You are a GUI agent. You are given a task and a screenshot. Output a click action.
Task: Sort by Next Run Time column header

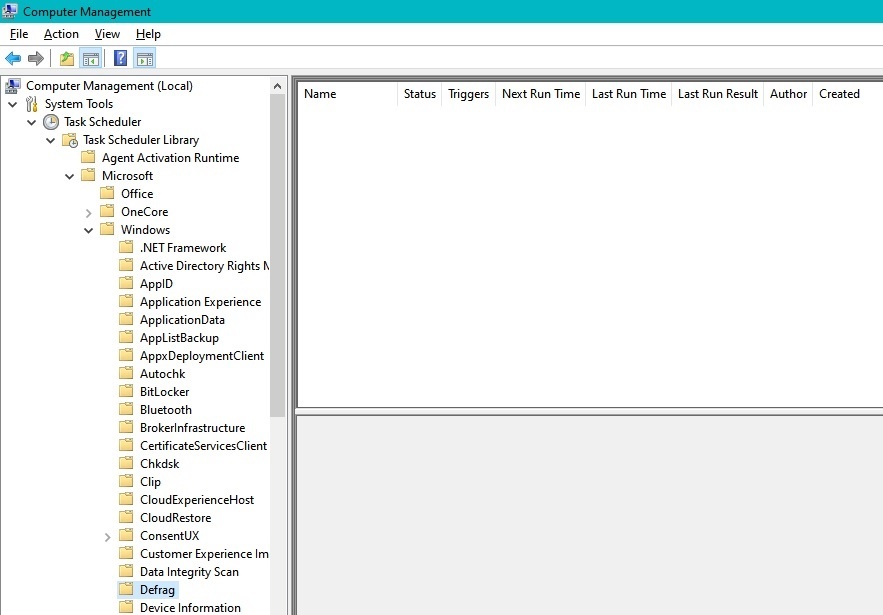(x=541, y=94)
